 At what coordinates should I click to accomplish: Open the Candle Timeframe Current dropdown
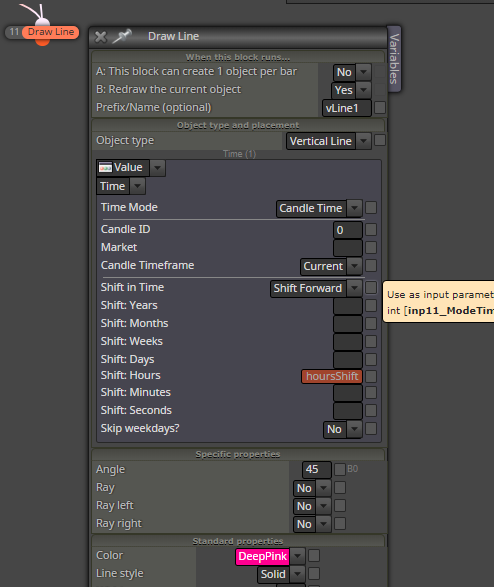331,266
